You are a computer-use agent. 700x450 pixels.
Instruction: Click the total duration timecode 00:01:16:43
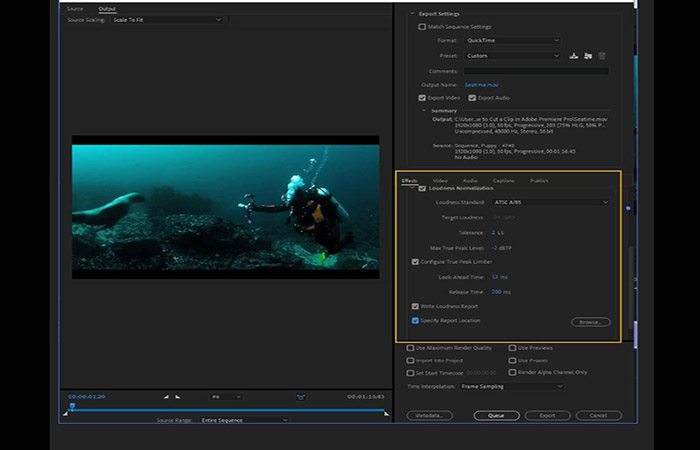tap(366, 396)
